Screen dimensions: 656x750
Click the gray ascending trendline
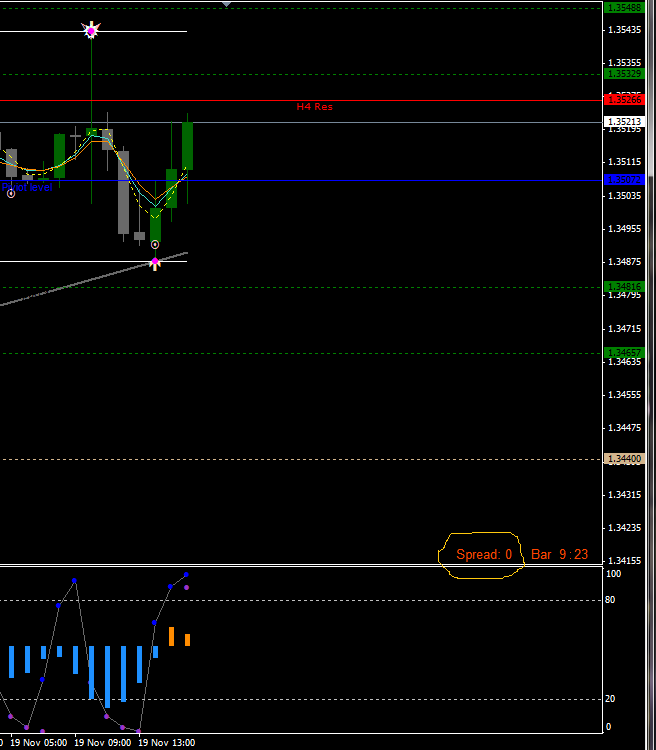[60, 289]
